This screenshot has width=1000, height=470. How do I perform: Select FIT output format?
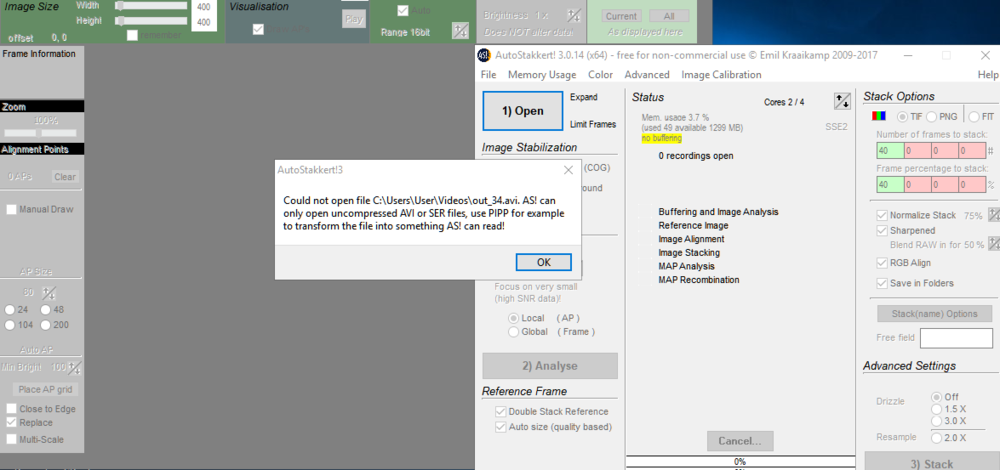click(x=974, y=117)
